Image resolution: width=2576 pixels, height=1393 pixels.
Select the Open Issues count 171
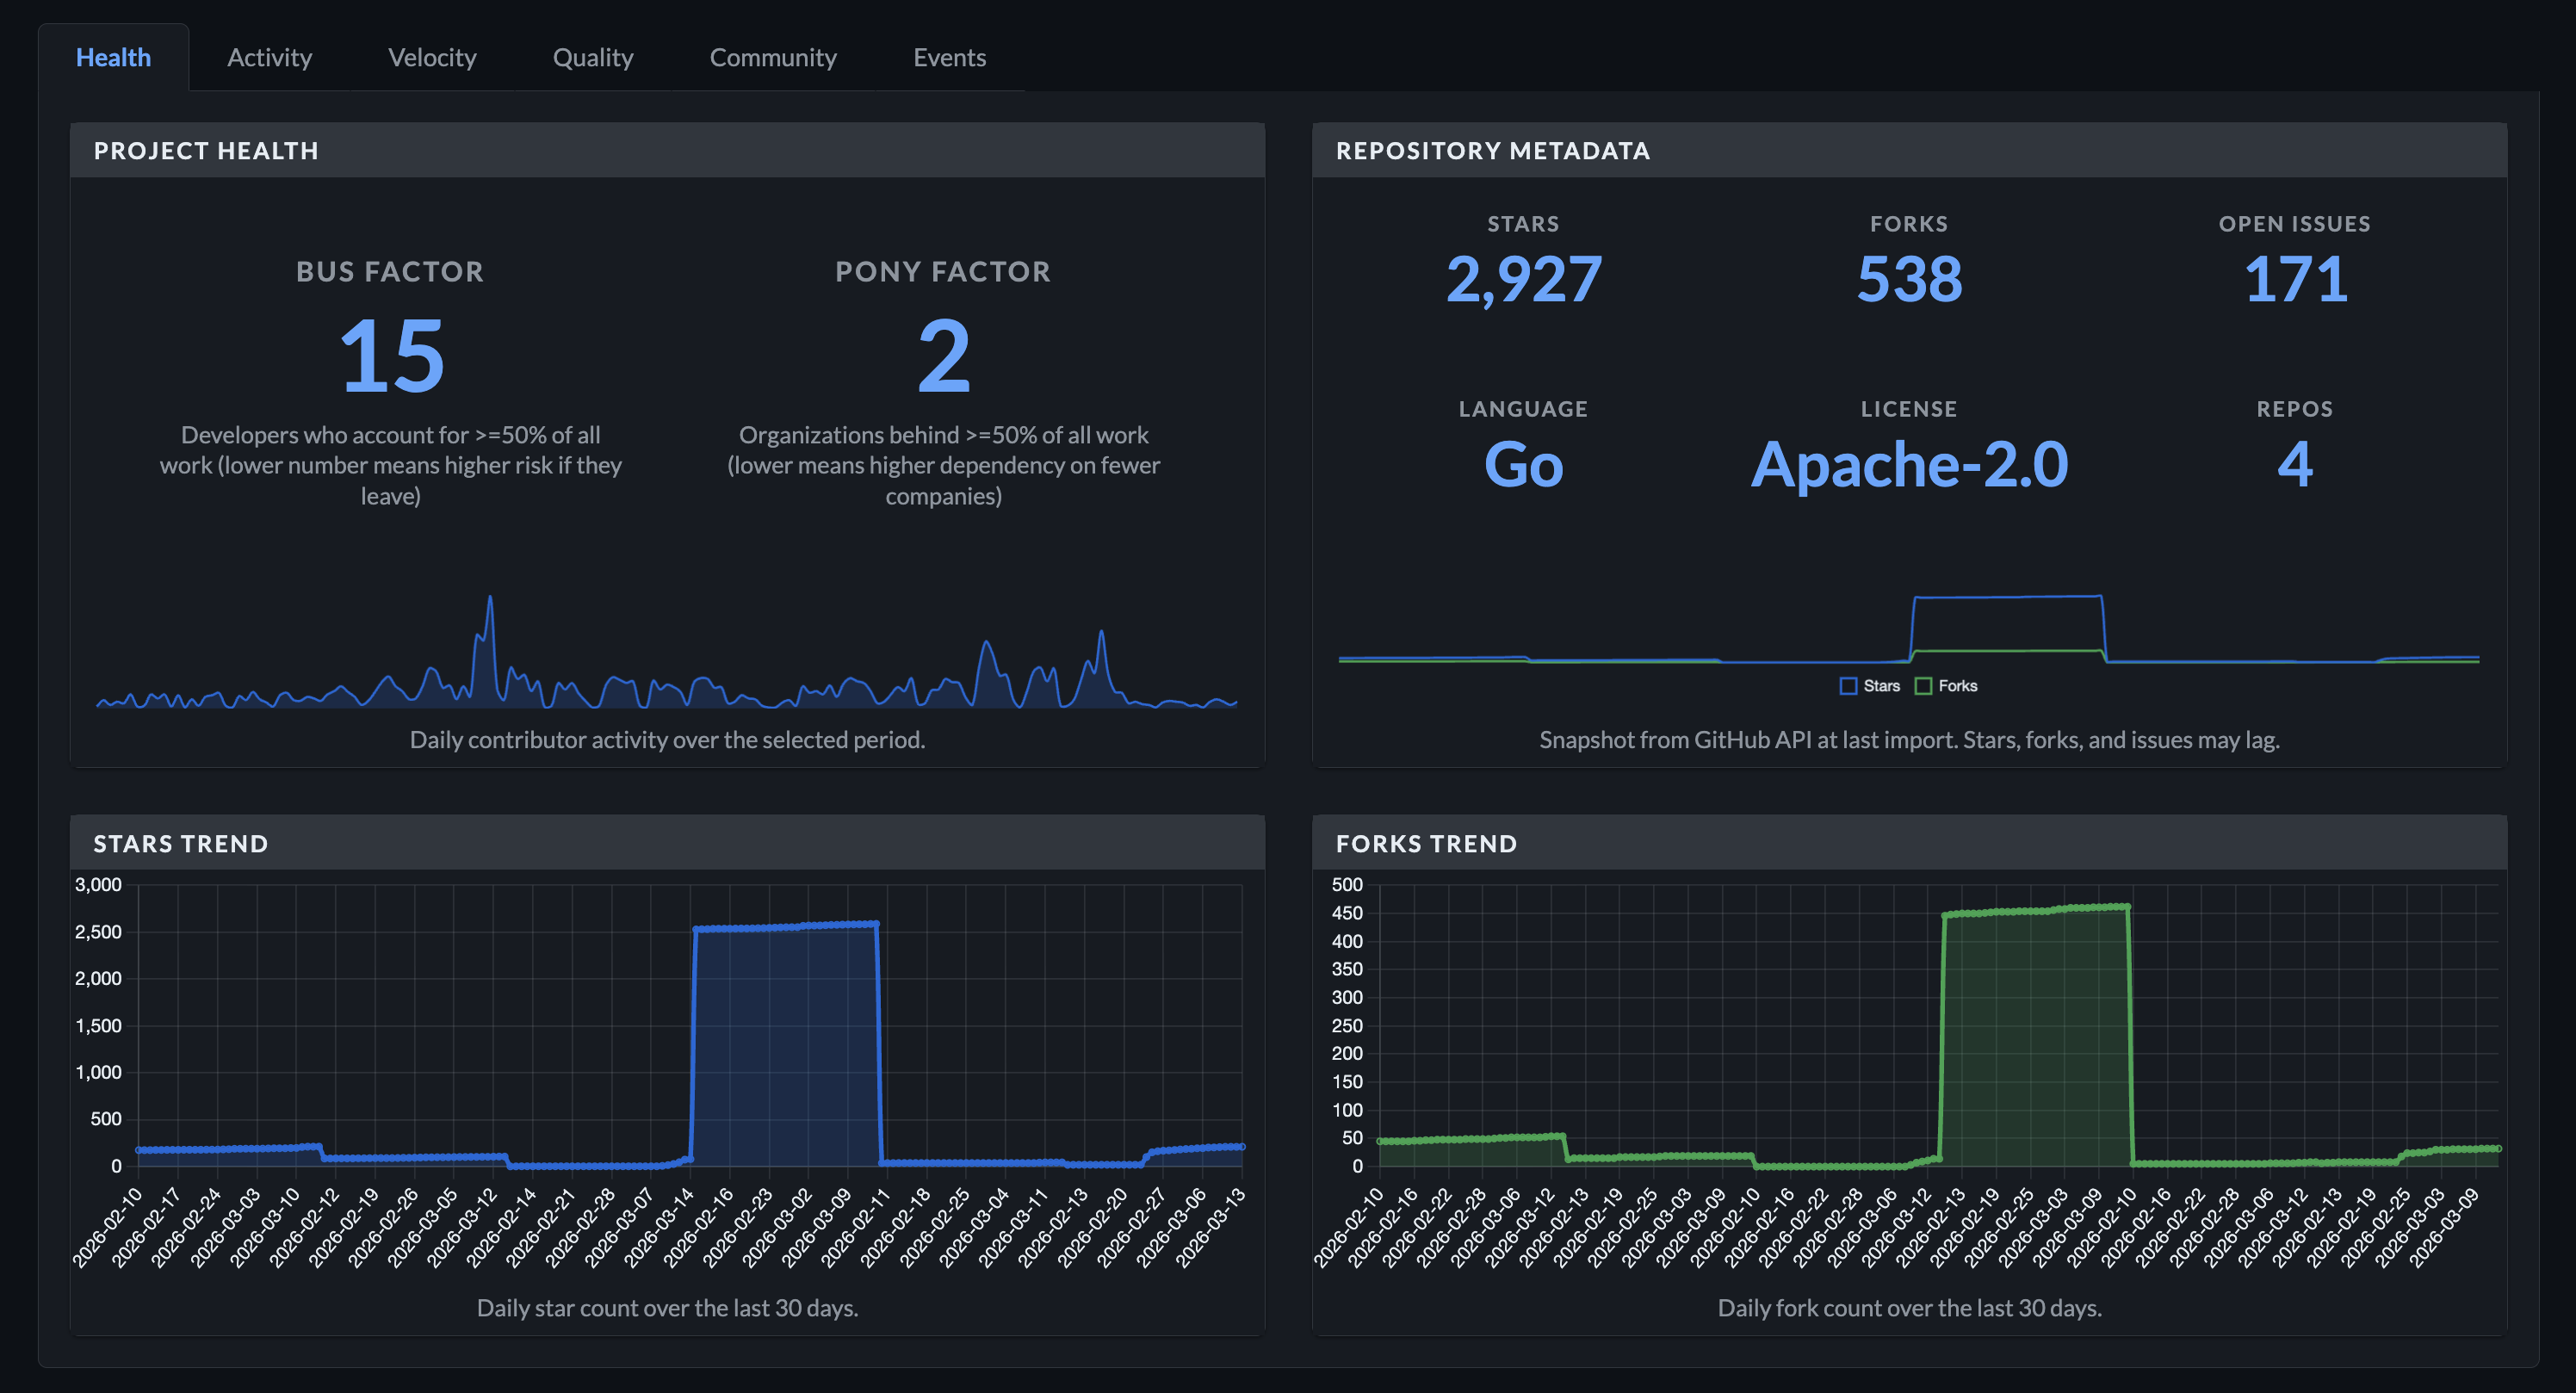[x=2294, y=281]
